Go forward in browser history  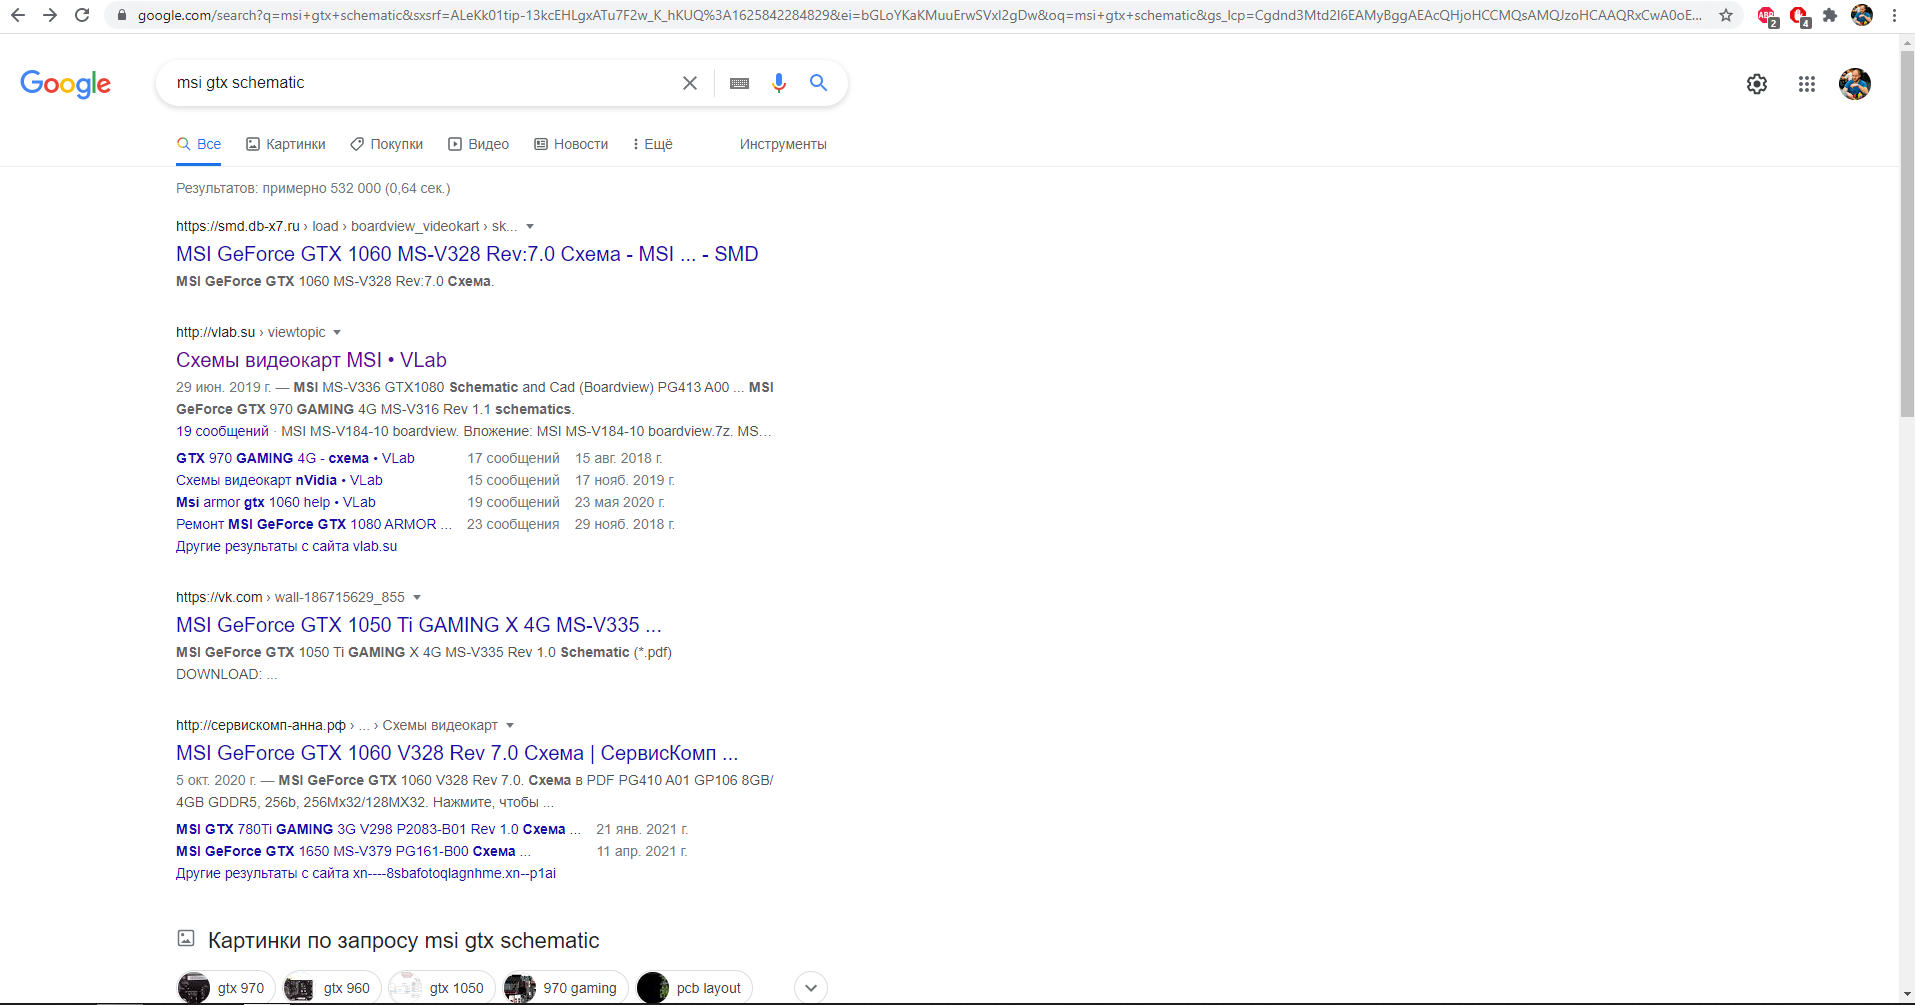point(50,15)
